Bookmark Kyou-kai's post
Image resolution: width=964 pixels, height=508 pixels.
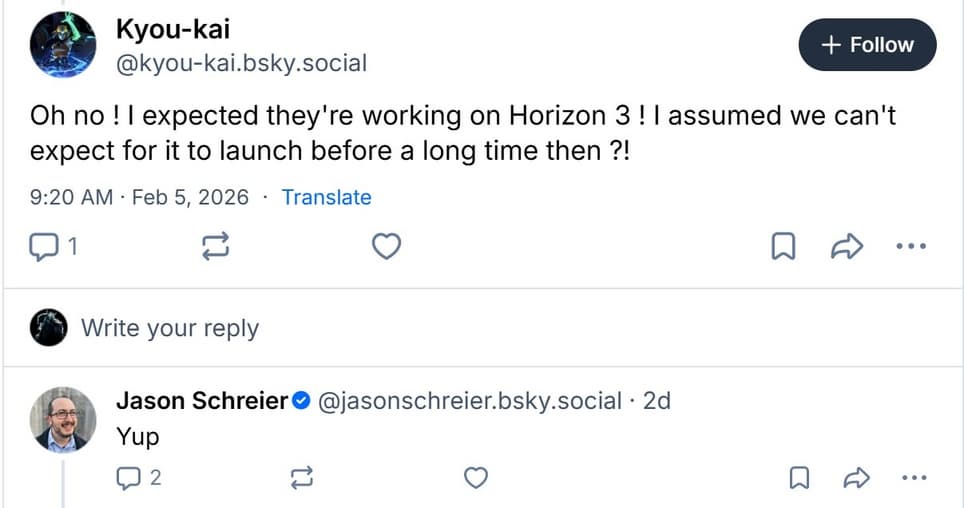click(783, 246)
